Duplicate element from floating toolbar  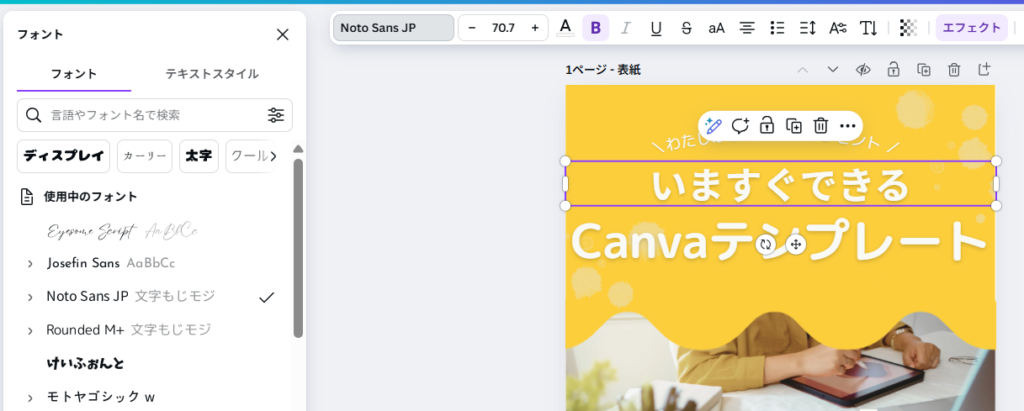(794, 125)
